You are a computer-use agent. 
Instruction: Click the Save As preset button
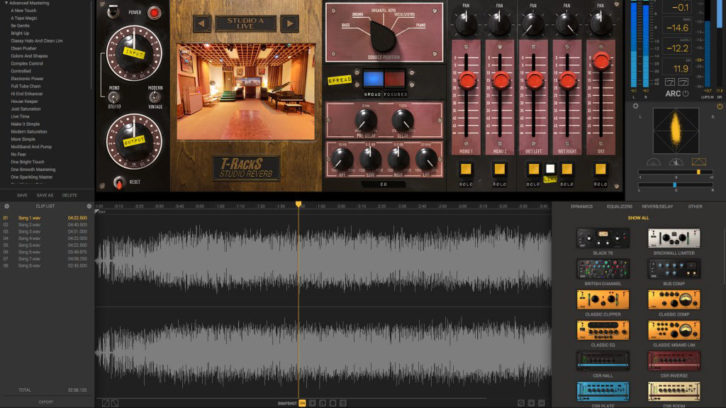click(x=45, y=195)
